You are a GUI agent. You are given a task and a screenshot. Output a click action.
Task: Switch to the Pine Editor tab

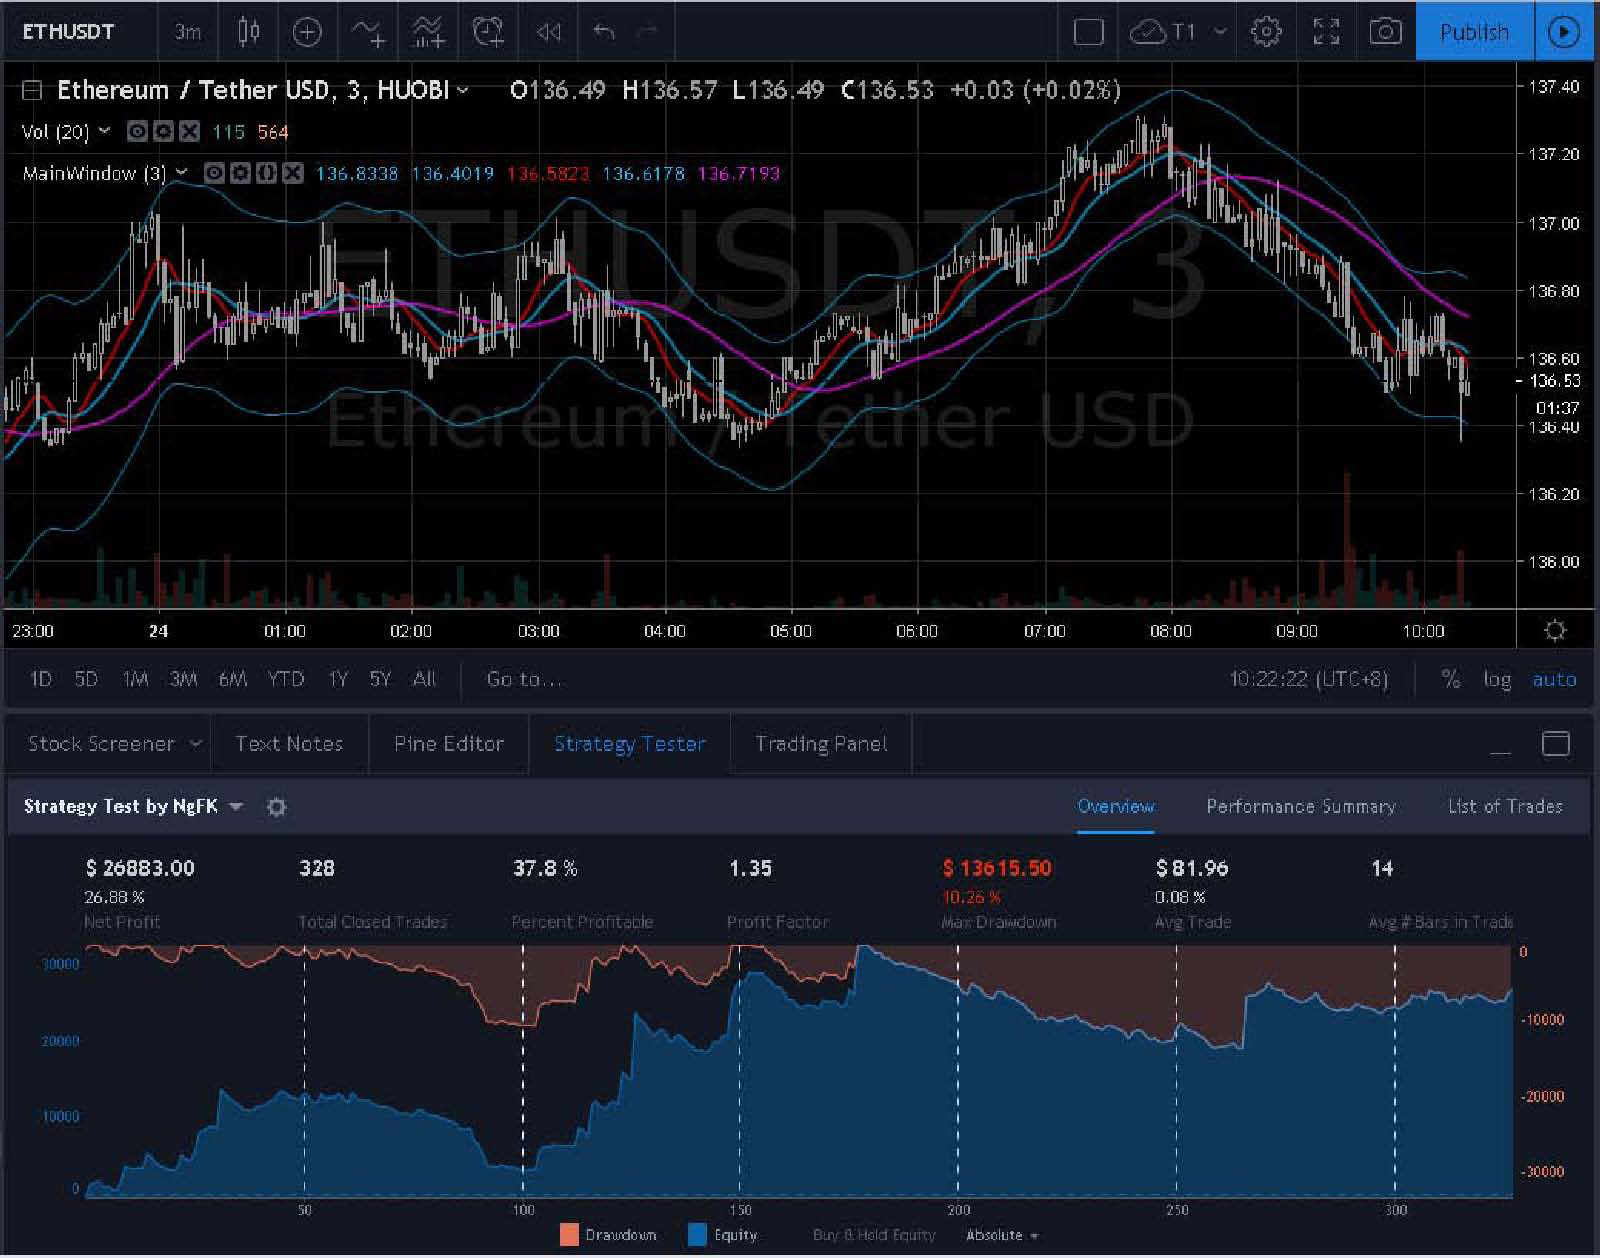(449, 743)
